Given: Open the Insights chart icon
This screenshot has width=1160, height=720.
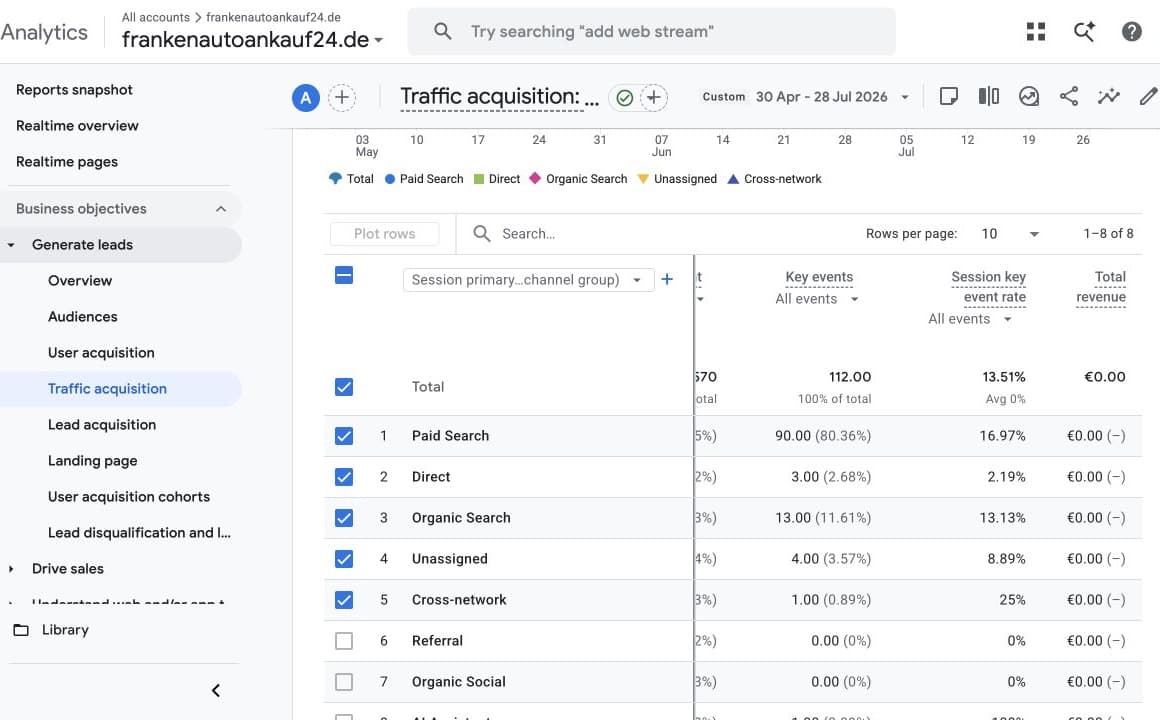Looking at the screenshot, I should [x=1028, y=96].
